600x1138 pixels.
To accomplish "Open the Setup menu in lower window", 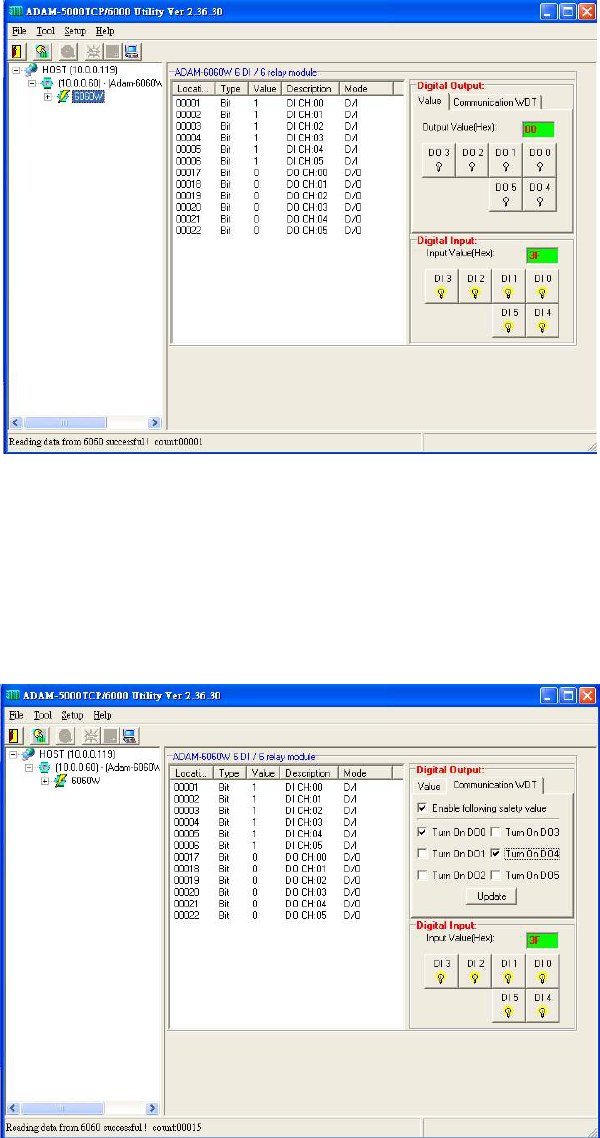I will 73,715.
